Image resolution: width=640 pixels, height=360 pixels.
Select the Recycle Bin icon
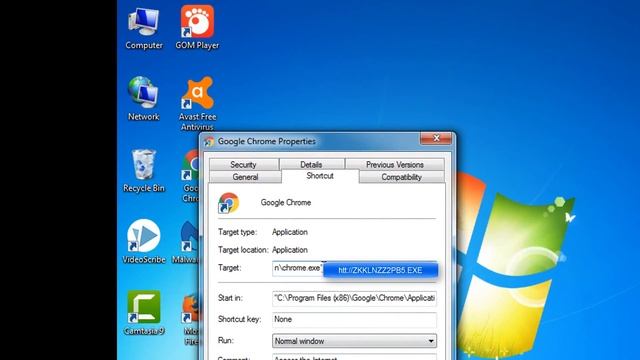[144, 171]
